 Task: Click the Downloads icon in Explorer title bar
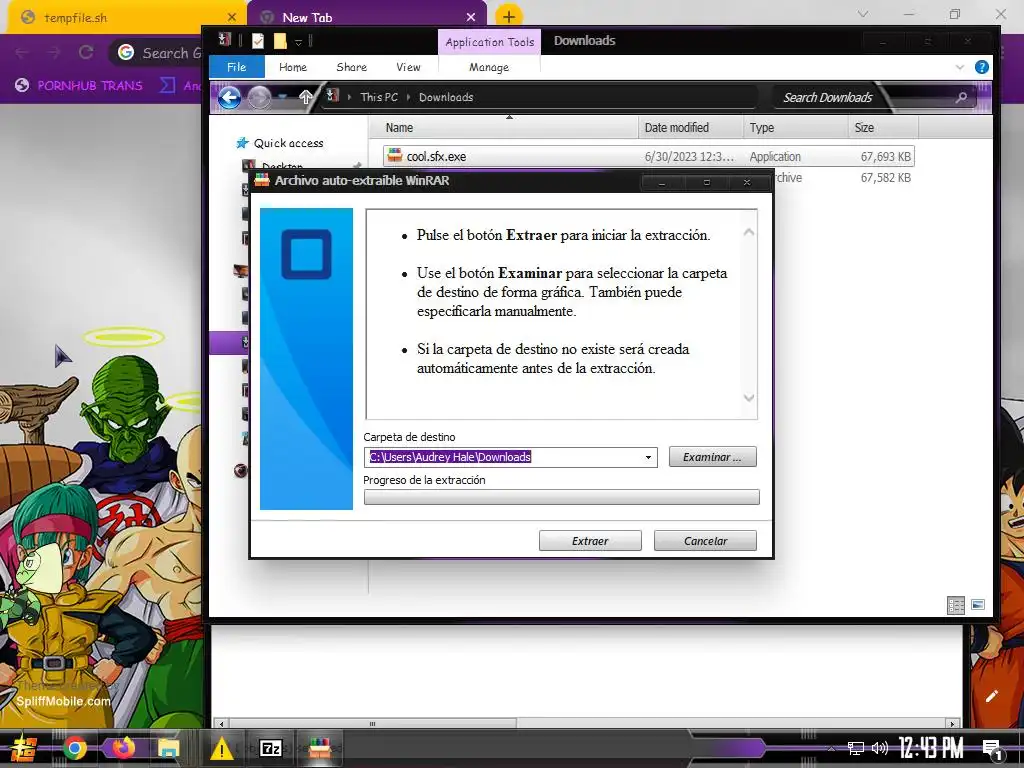coord(225,39)
